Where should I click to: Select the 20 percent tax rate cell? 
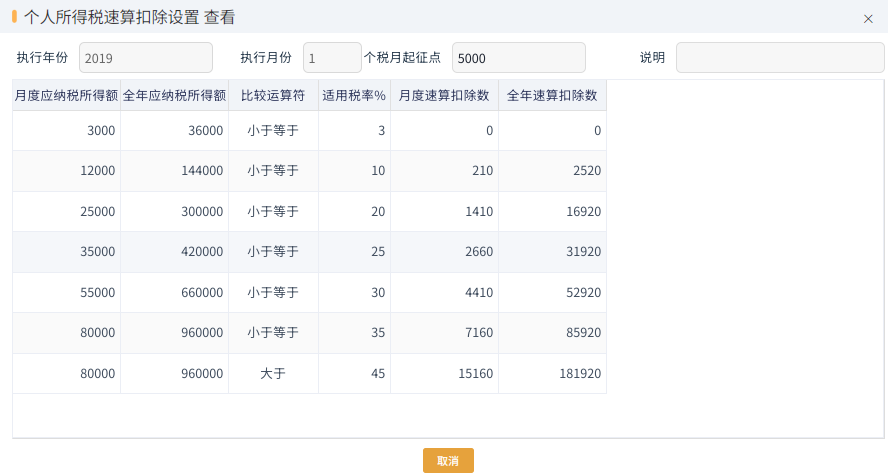click(355, 212)
